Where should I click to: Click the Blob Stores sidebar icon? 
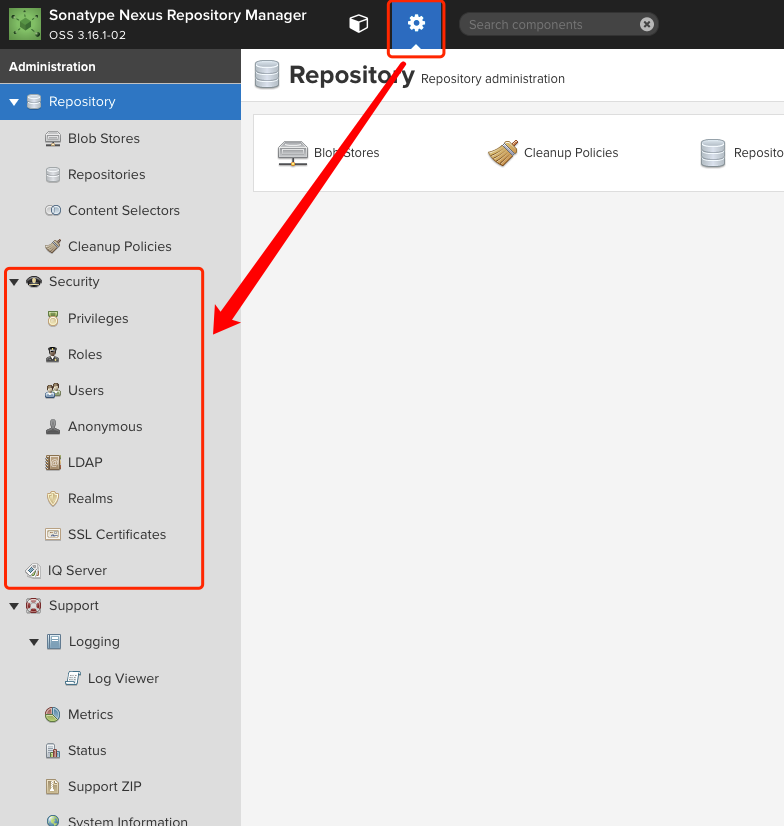pyautogui.click(x=53, y=139)
